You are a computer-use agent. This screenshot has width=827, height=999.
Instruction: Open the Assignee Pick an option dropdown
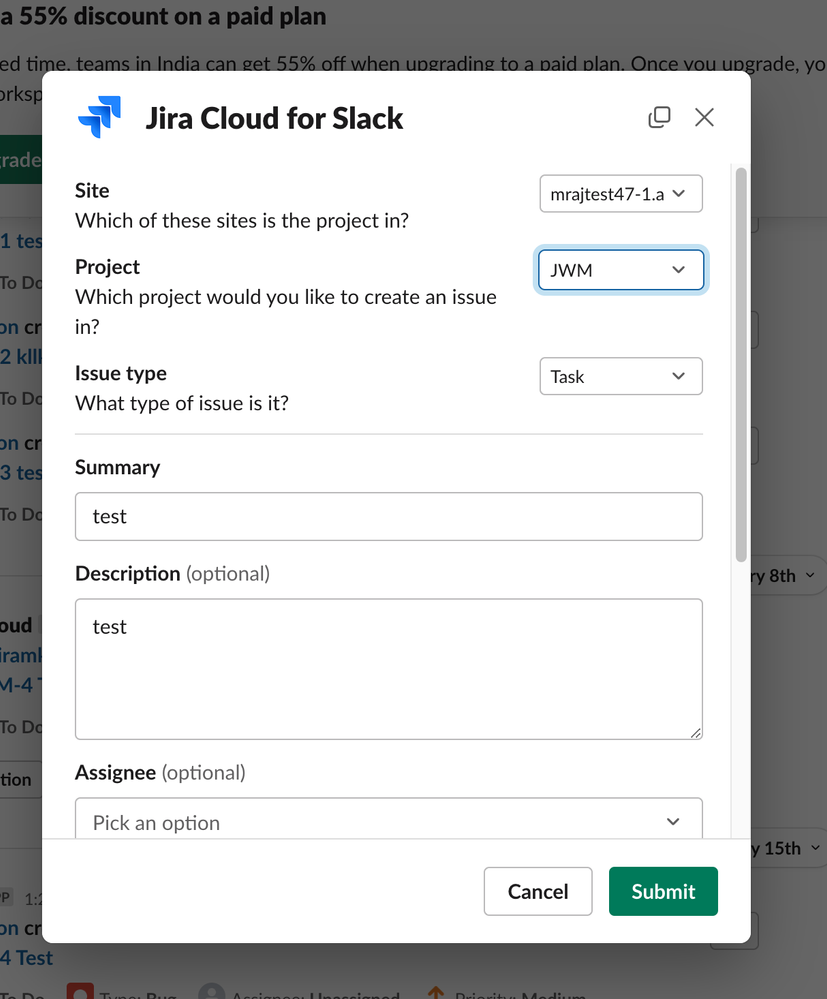click(x=389, y=819)
